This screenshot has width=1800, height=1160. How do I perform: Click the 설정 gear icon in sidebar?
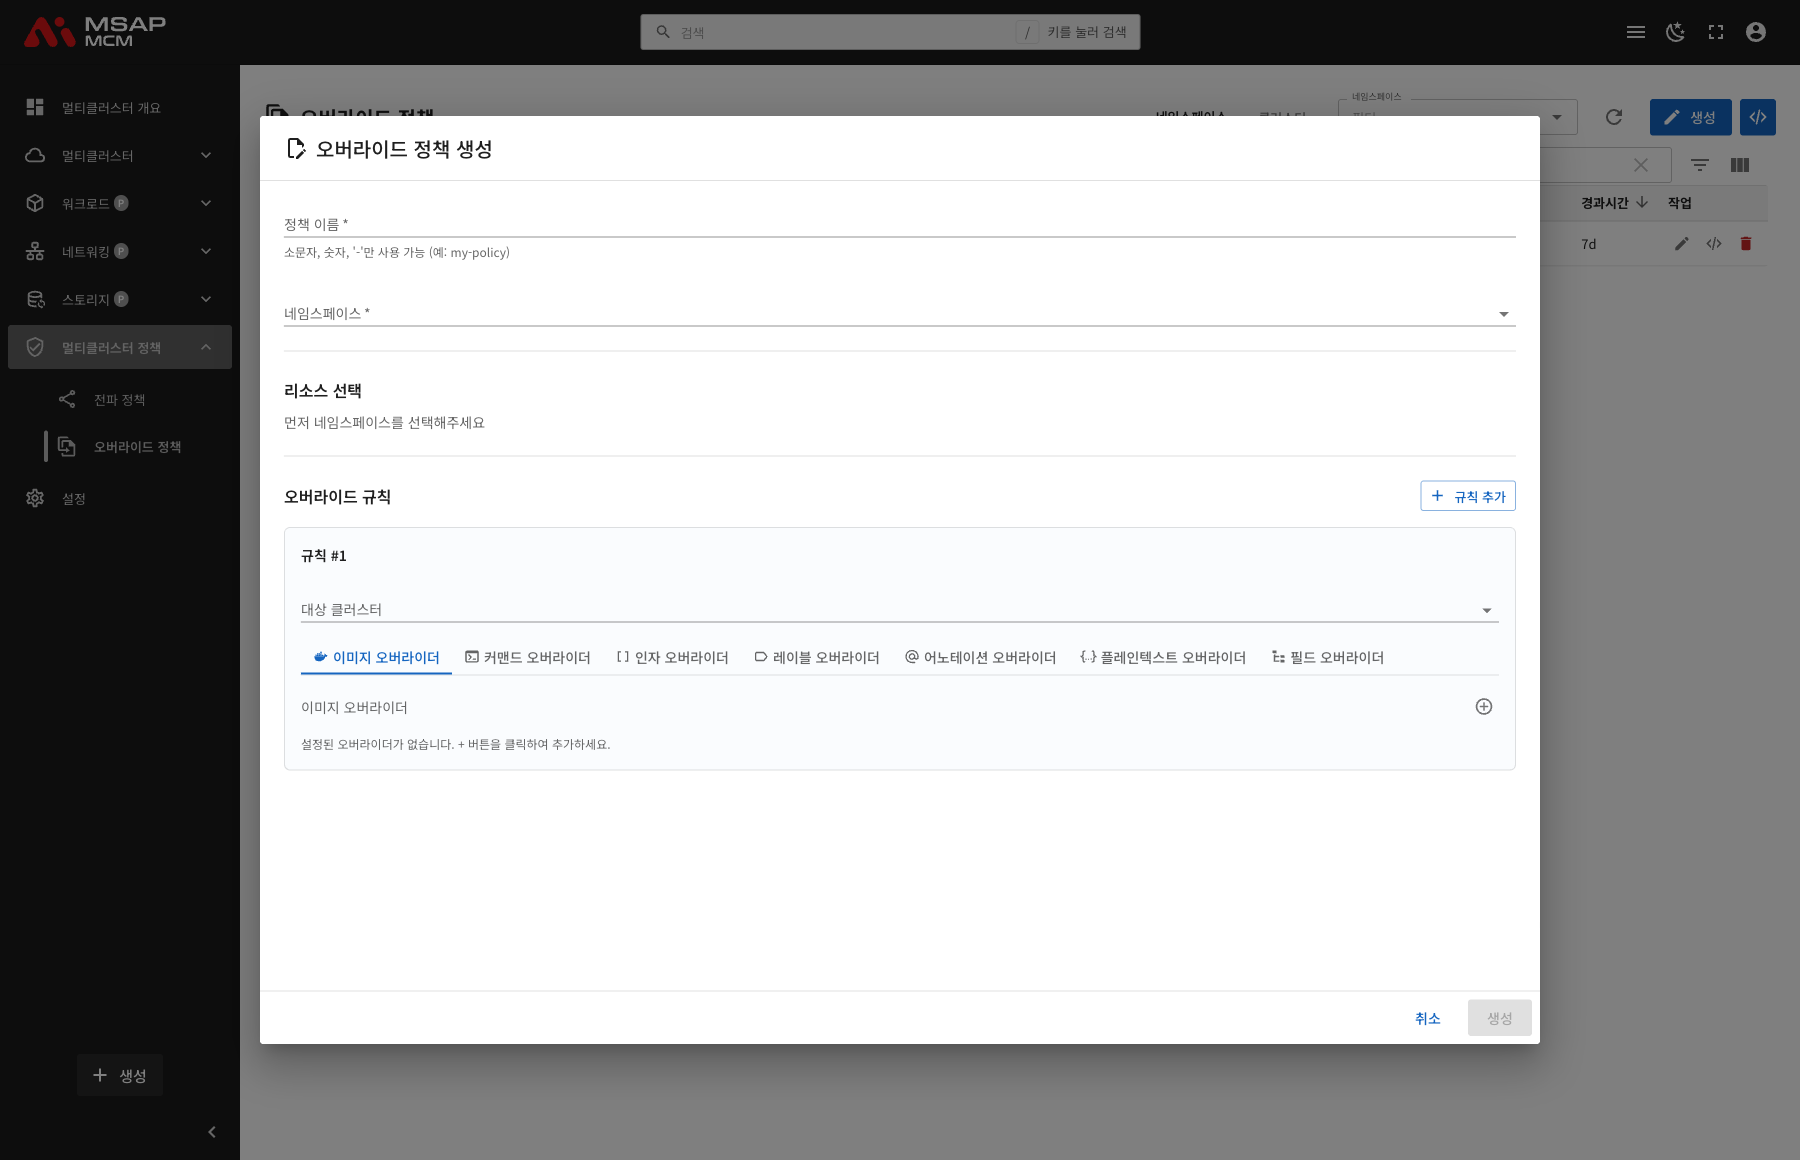(x=35, y=498)
